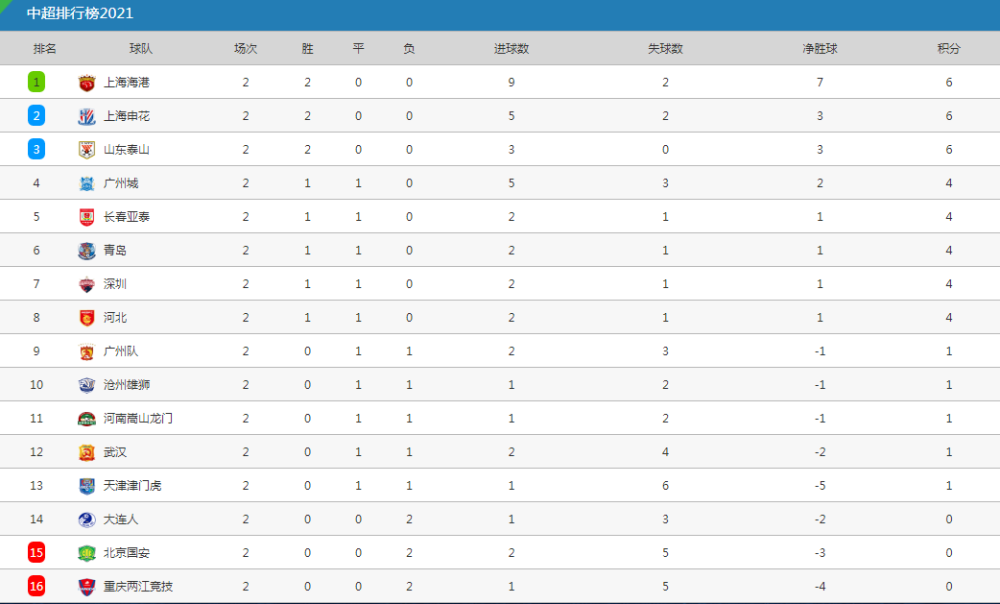Click the 进球数 column header
The width and height of the screenshot is (1000, 604).
511,48
